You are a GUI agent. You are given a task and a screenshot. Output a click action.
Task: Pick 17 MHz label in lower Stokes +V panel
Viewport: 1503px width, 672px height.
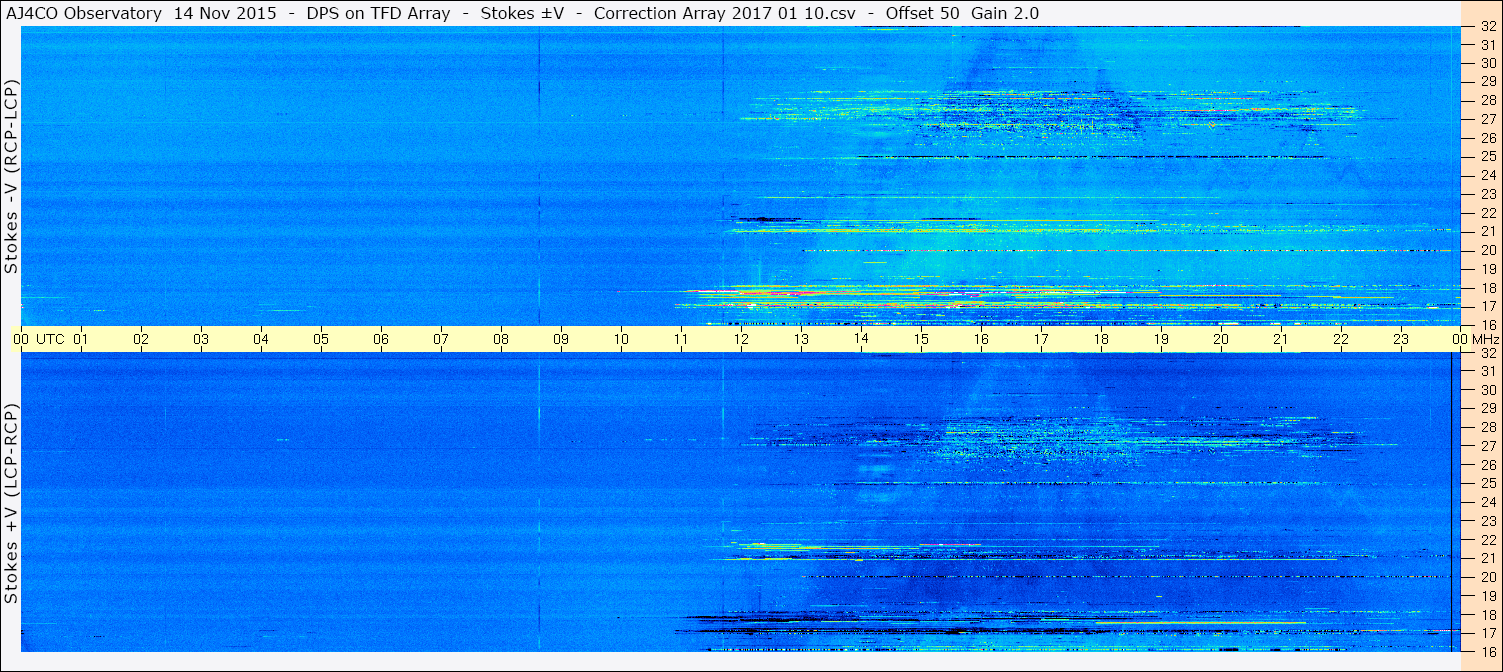(x=1488, y=633)
